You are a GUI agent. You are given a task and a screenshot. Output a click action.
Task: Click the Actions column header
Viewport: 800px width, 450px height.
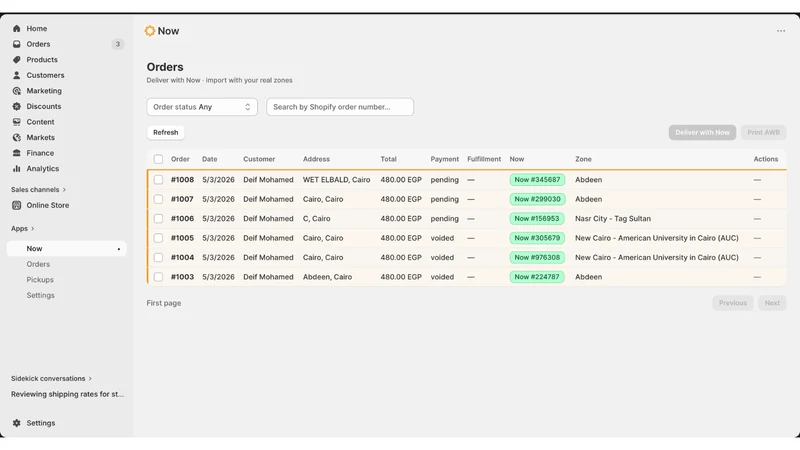coord(765,159)
